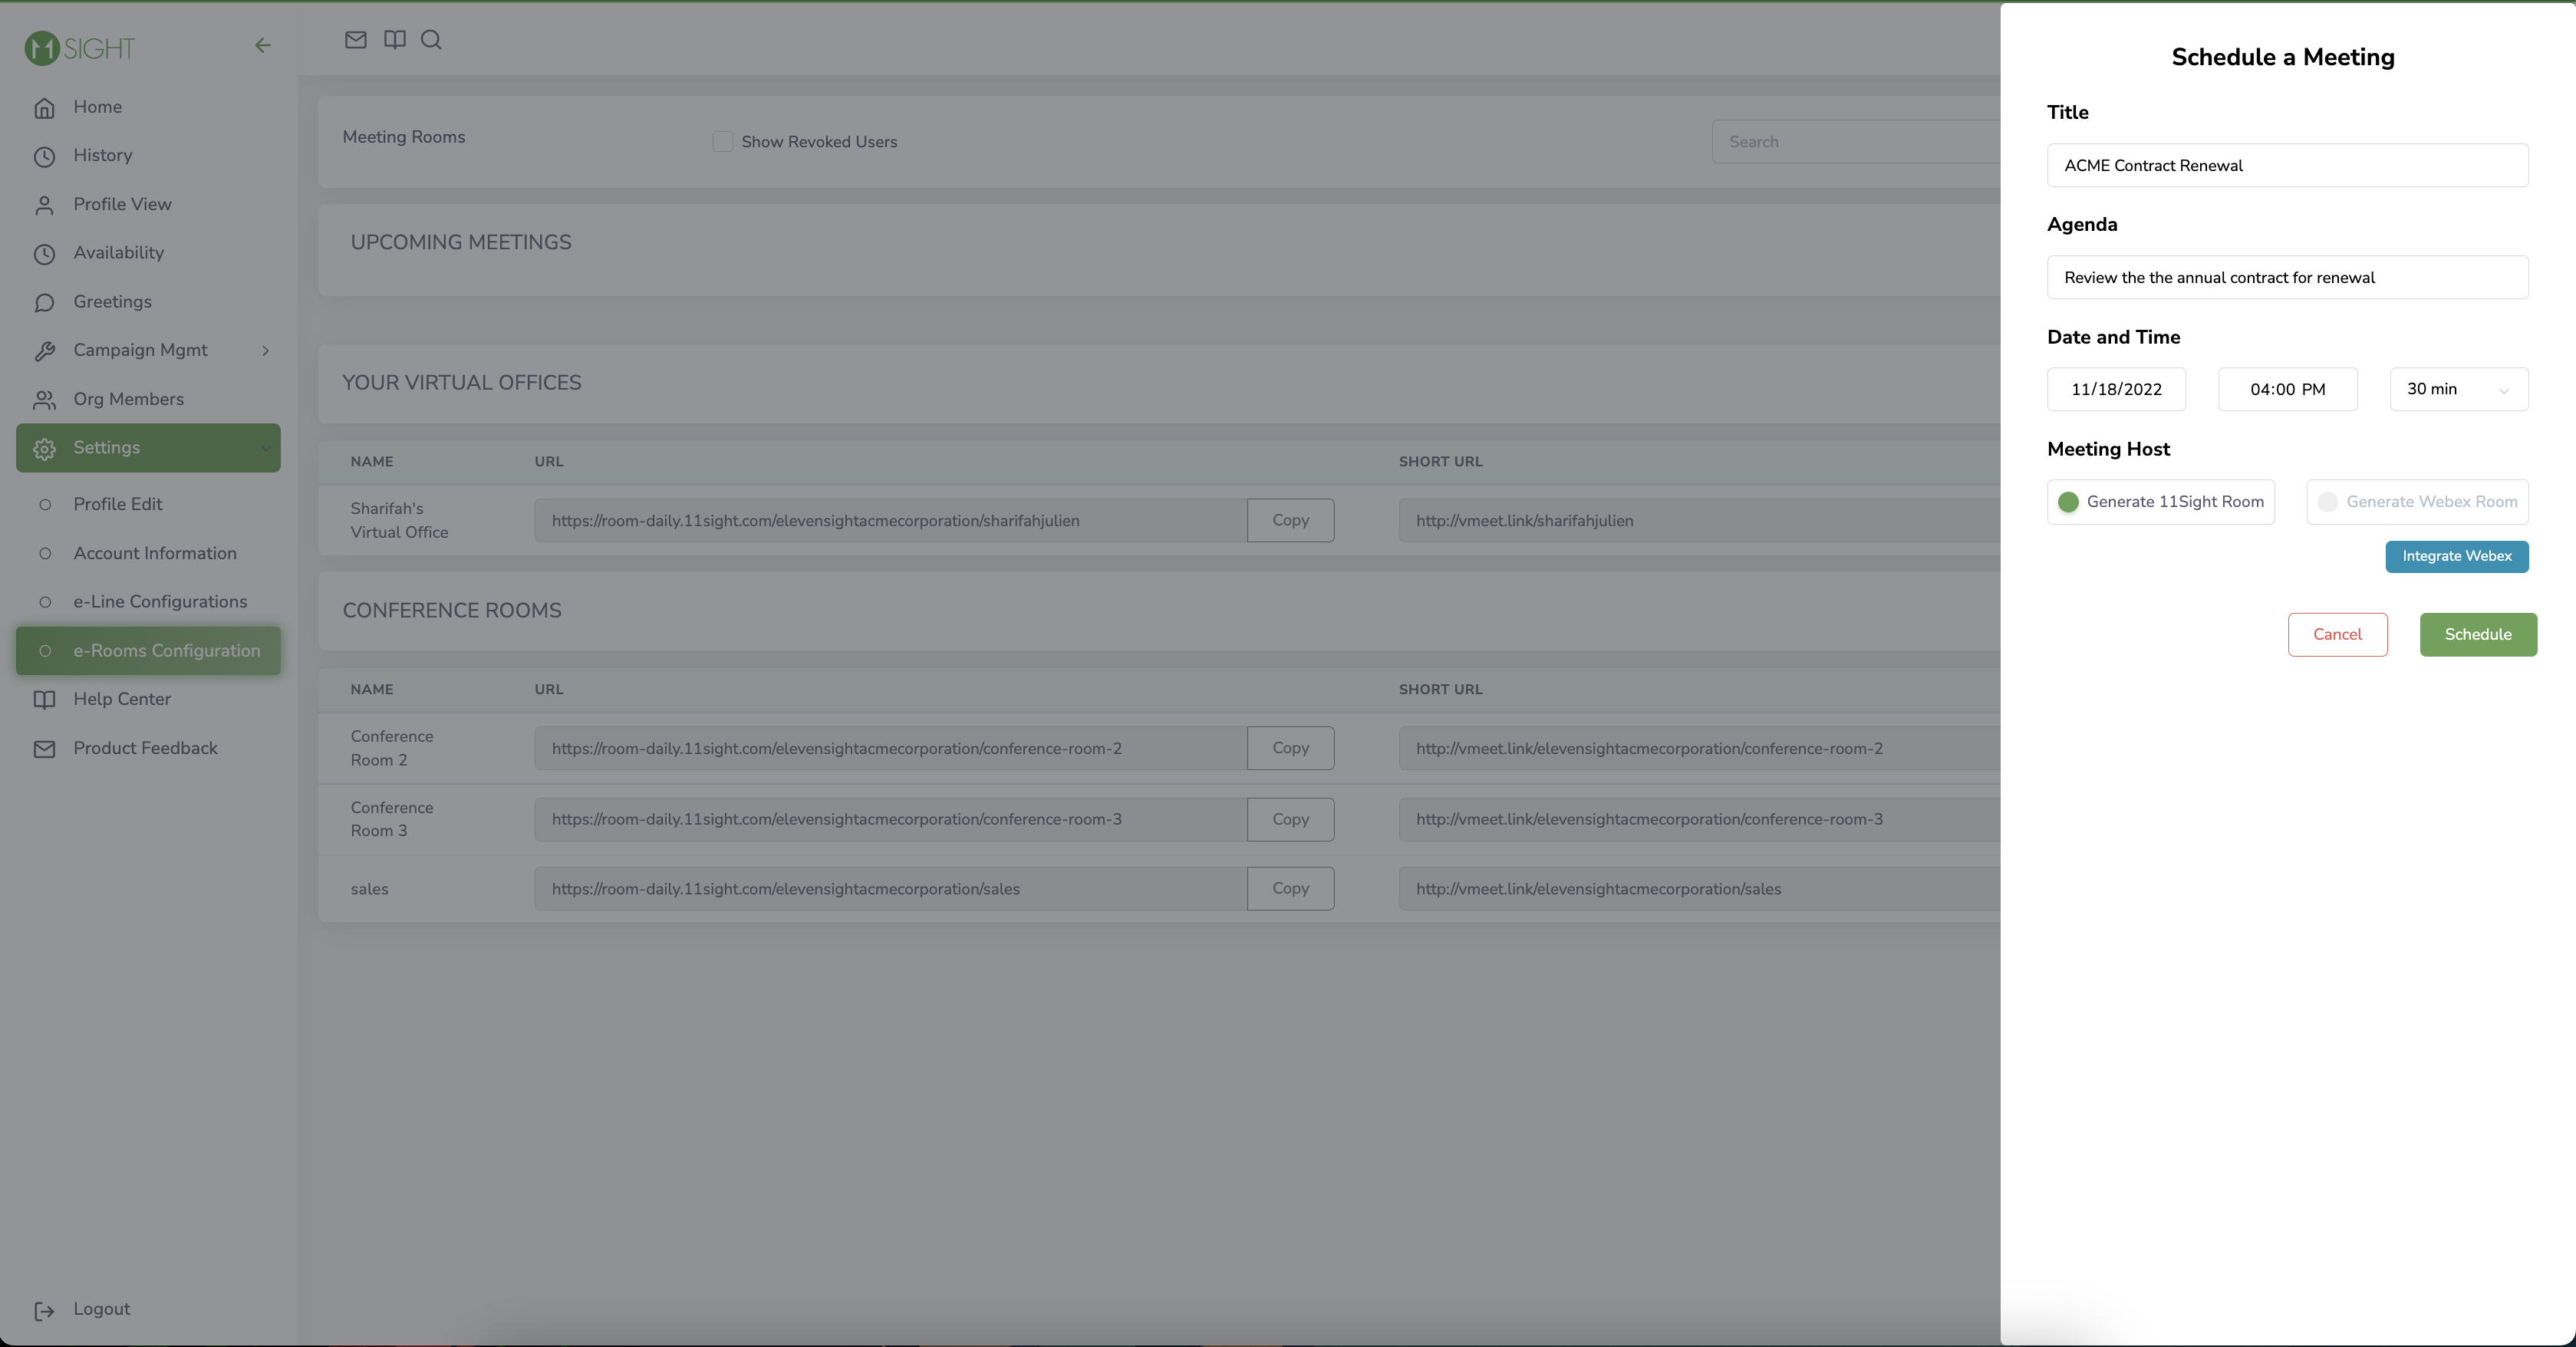Click vmeet.link/sharifahjulien short URL field
The width and height of the screenshot is (2576, 1347).
1699,520
